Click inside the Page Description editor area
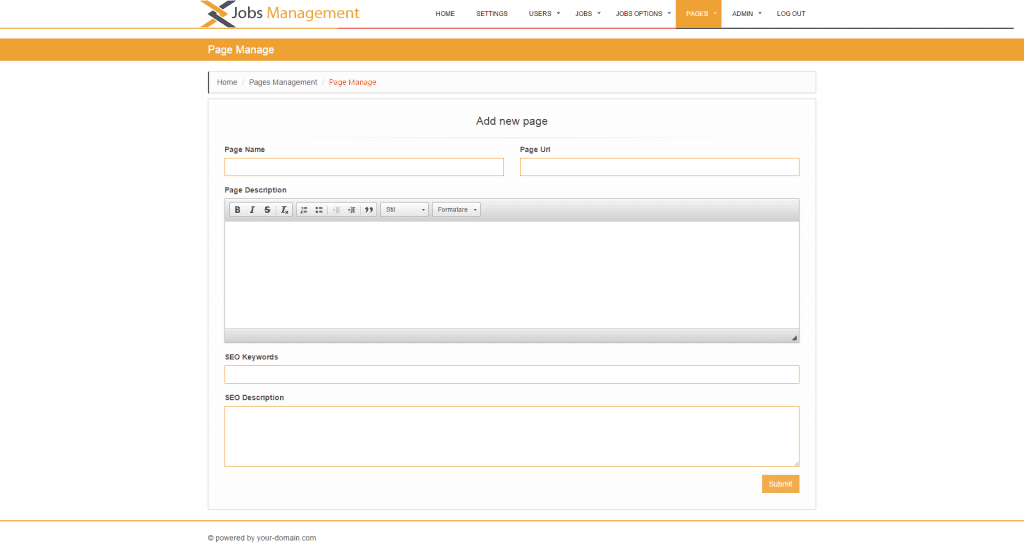The width and height of the screenshot is (1024, 549). click(x=511, y=275)
